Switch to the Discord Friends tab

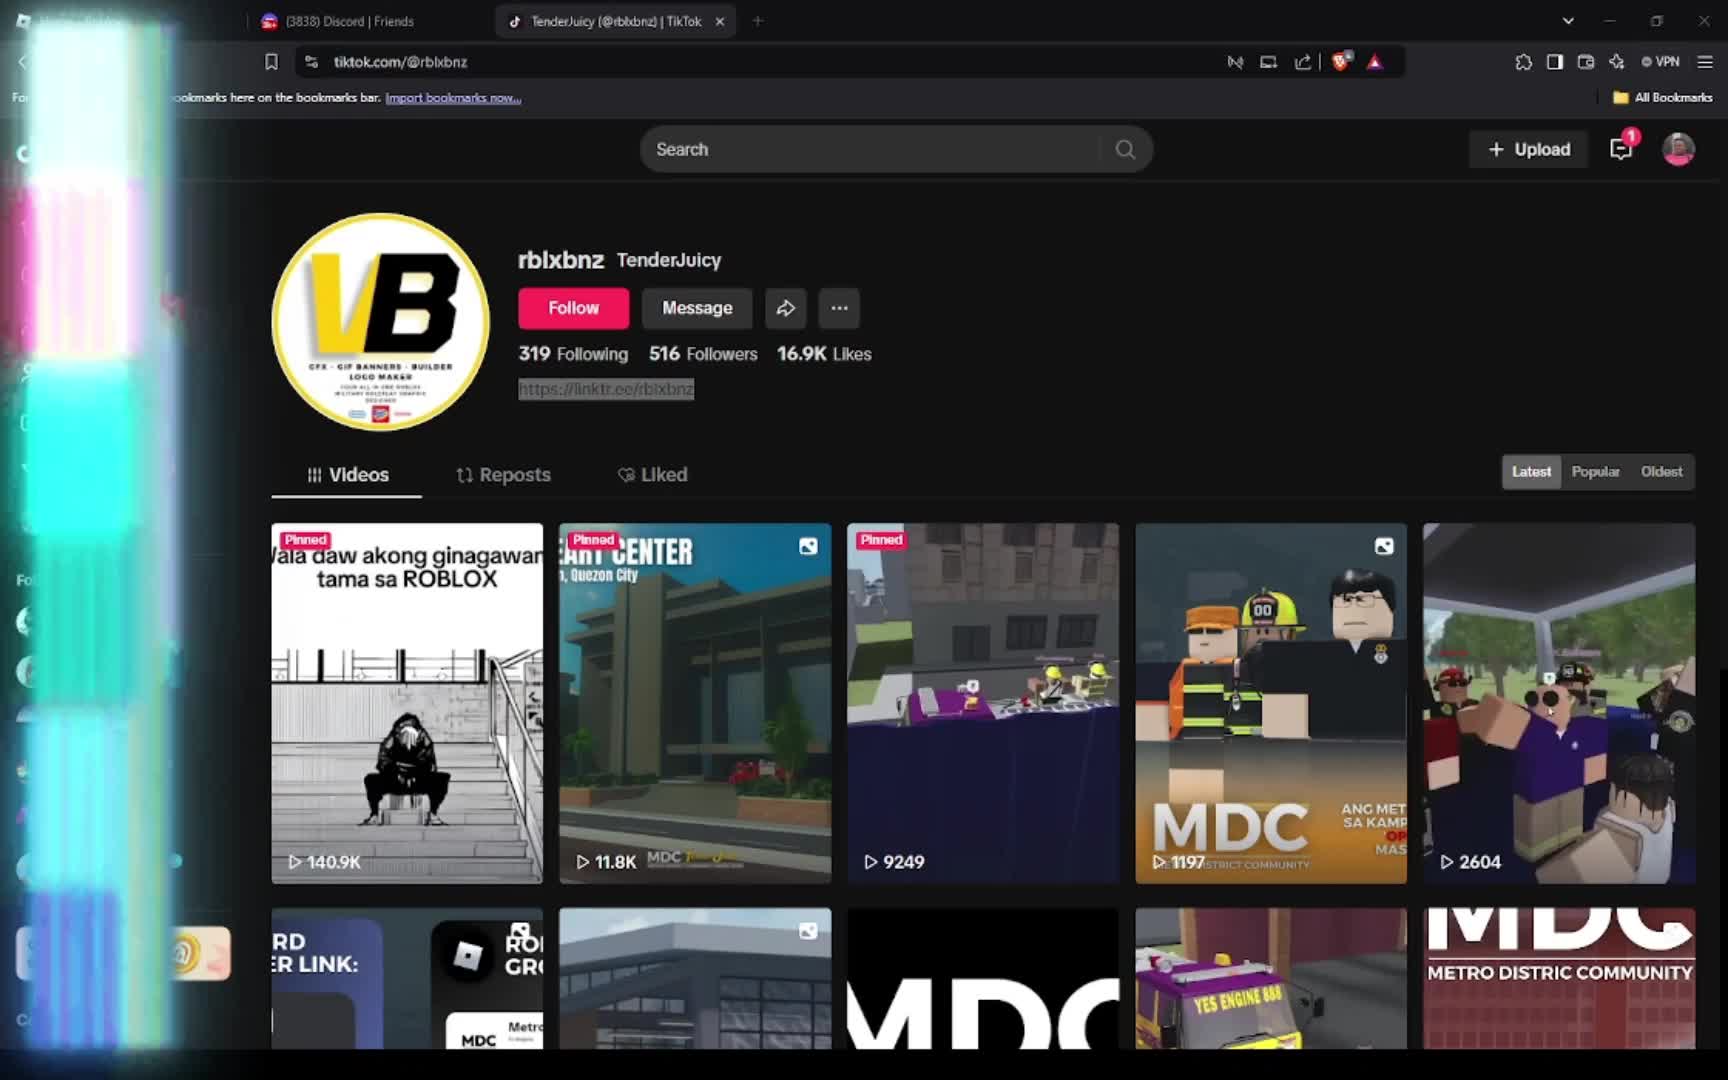point(350,21)
